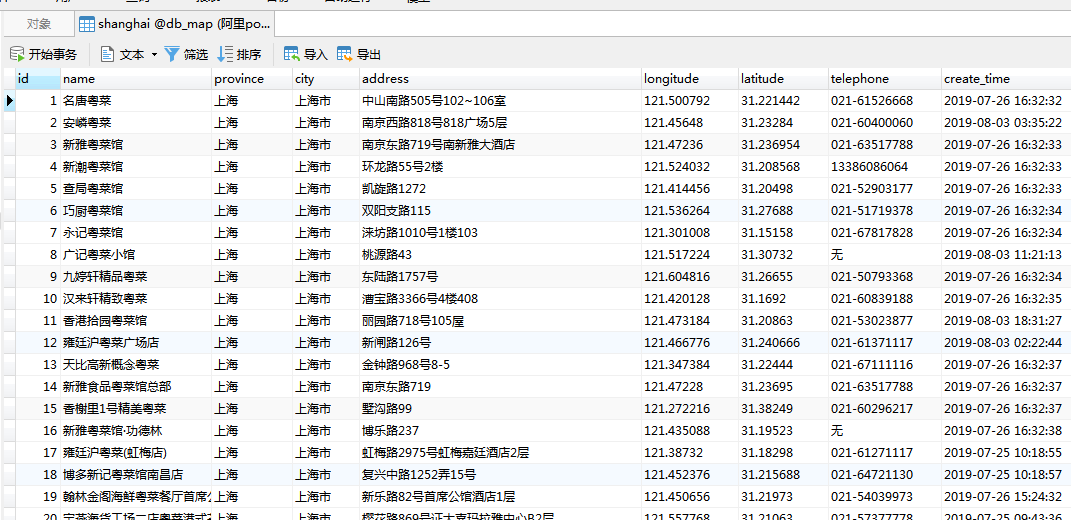Open the 文本 text view dropdown arrow
Screen dimensions: 1071x520
tap(154, 55)
